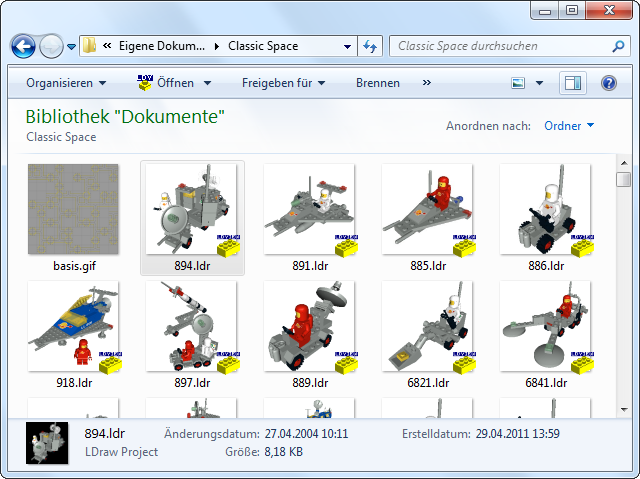Image resolution: width=640 pixels, height=479 pixels.
Task: Show more toolbar commands via » overflow
Action: [x=427, y=83]
